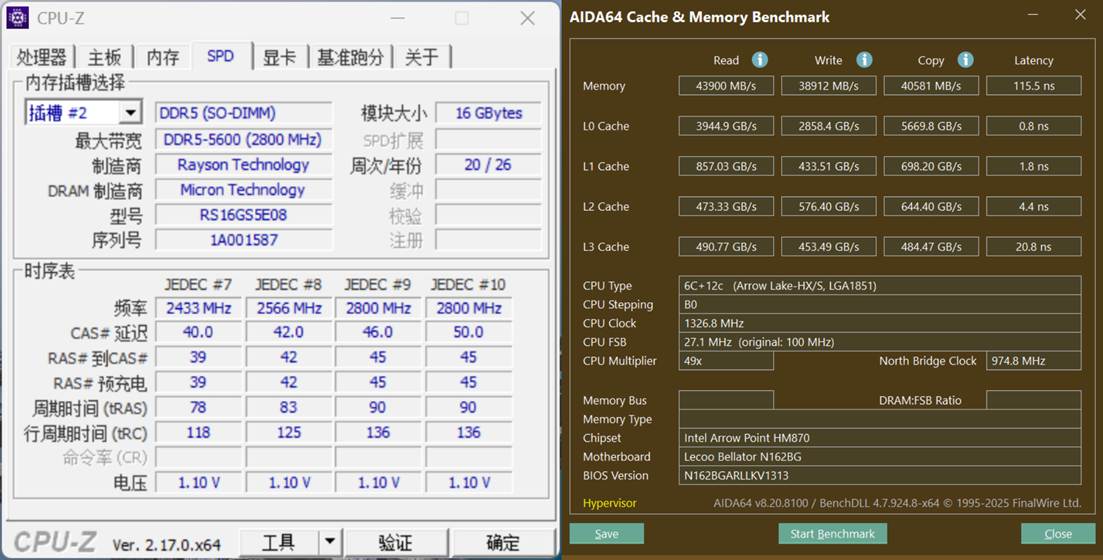The height and width of the screenshot is (560, 1103).
Task: Click the CPU FSB value 27.1 MHz
Action: (880, 342)
